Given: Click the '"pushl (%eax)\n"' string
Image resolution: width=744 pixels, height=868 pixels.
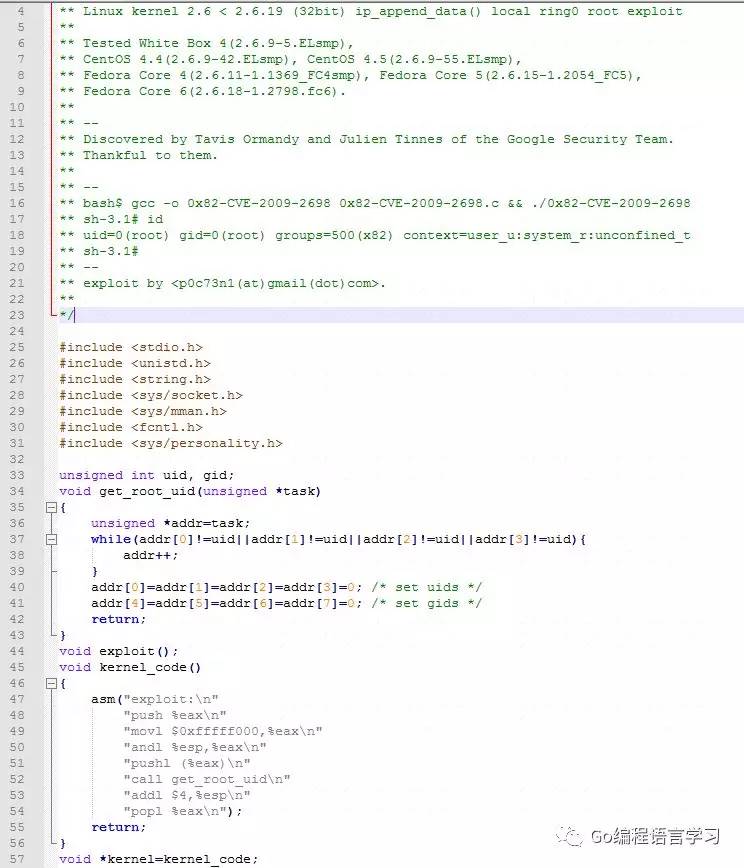Looking at the screenshot, I should coord(187,763).
